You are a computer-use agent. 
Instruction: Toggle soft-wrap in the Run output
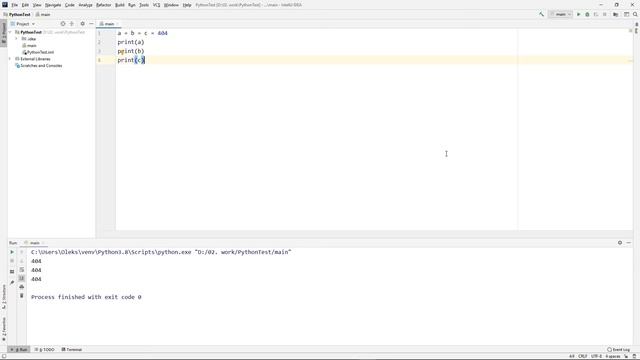pos(22,270)
